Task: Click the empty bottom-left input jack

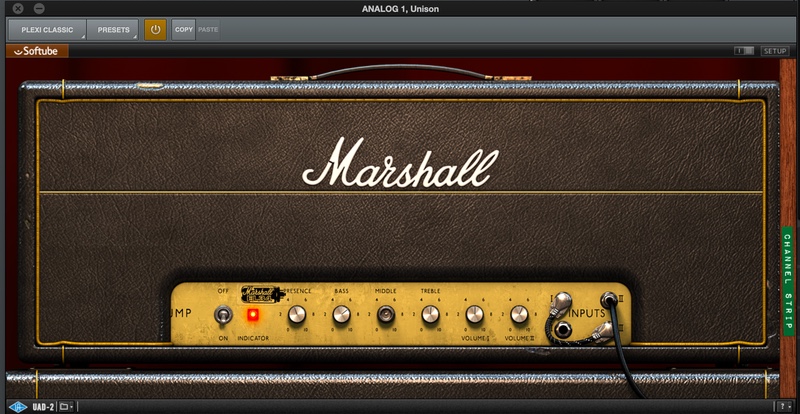Action: pyautogui.click(x=563, y=329)
